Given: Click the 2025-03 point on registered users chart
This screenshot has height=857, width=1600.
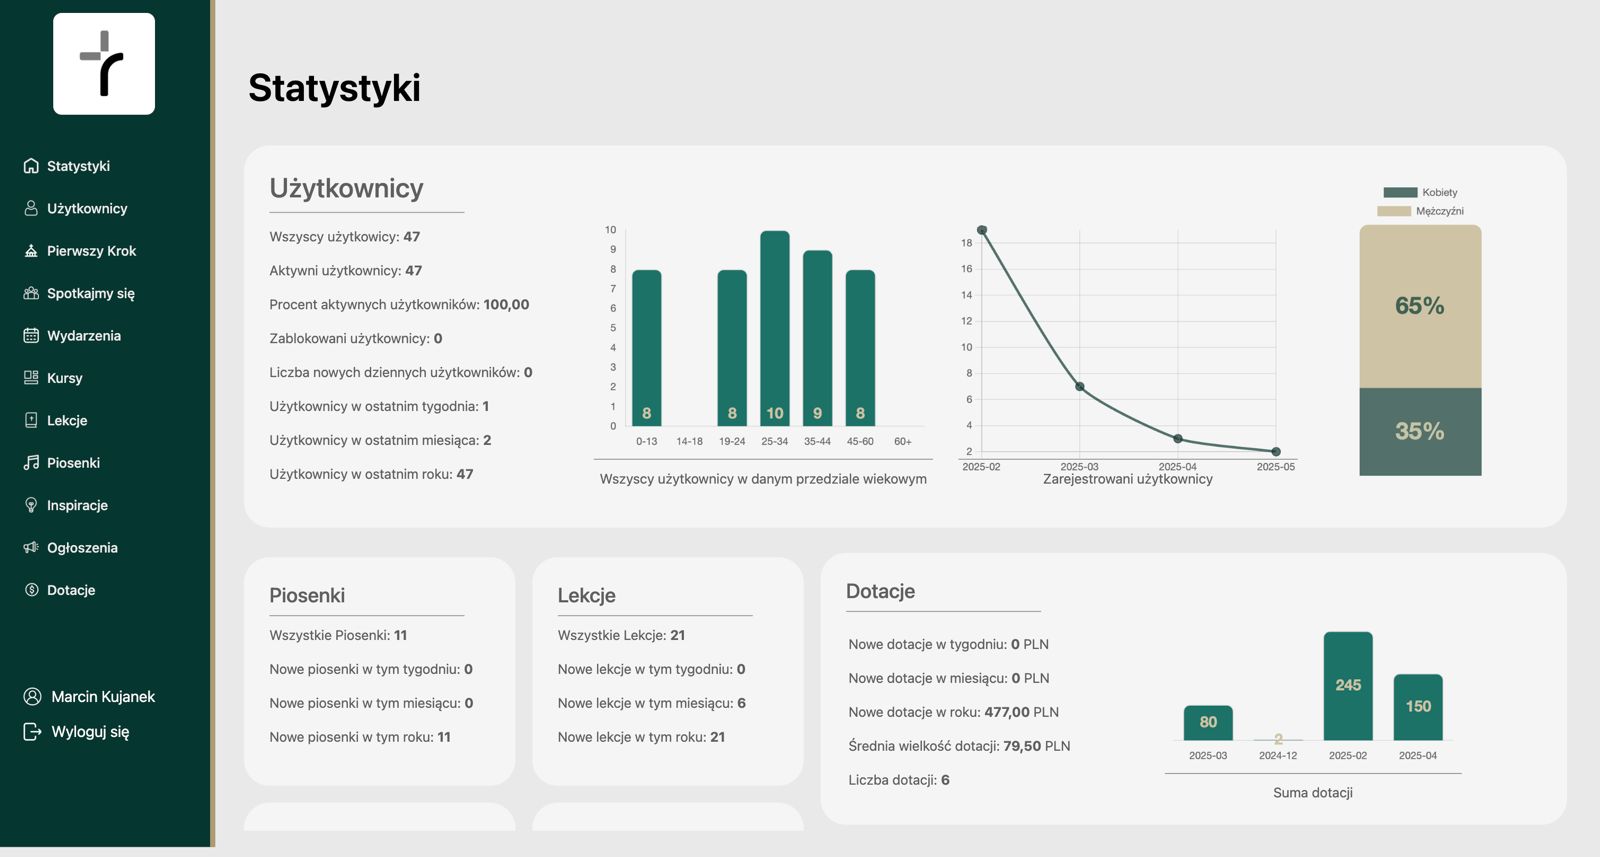Looking at the screenshot, I should [1079, 387].
